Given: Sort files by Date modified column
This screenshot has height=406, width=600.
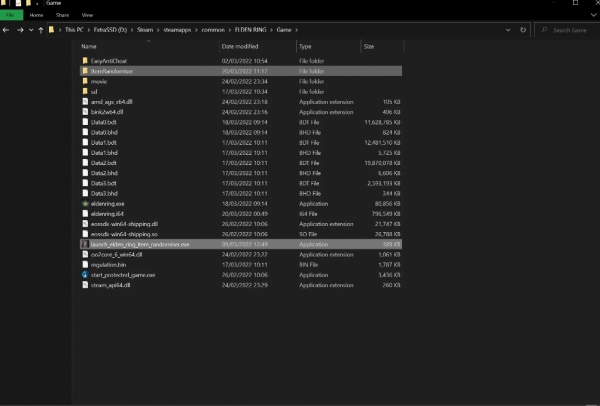Looking at the screenshot, I should (240, 46).
